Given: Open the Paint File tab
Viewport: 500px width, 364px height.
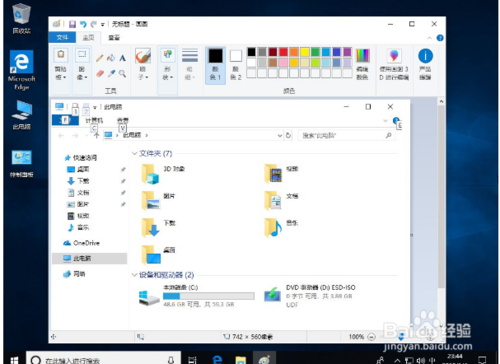Looking at the screenshot, I should [62, 38].
